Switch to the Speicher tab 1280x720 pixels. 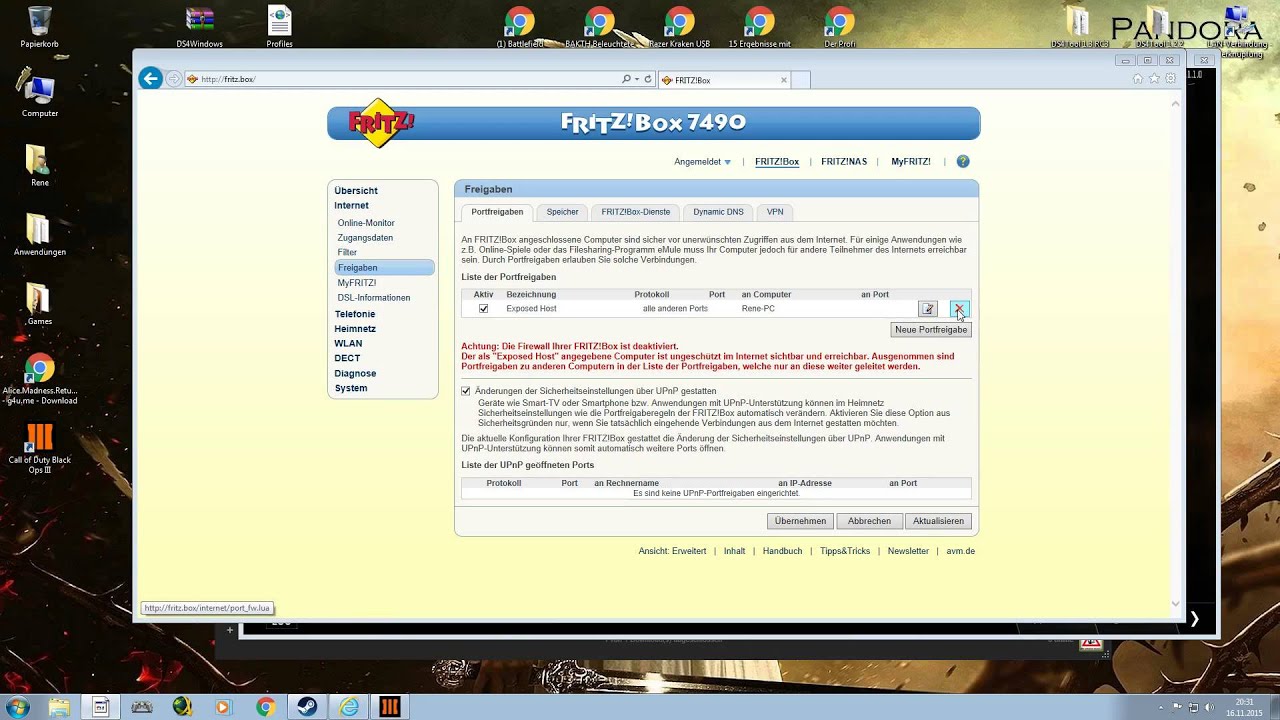[x=562, y=212]
